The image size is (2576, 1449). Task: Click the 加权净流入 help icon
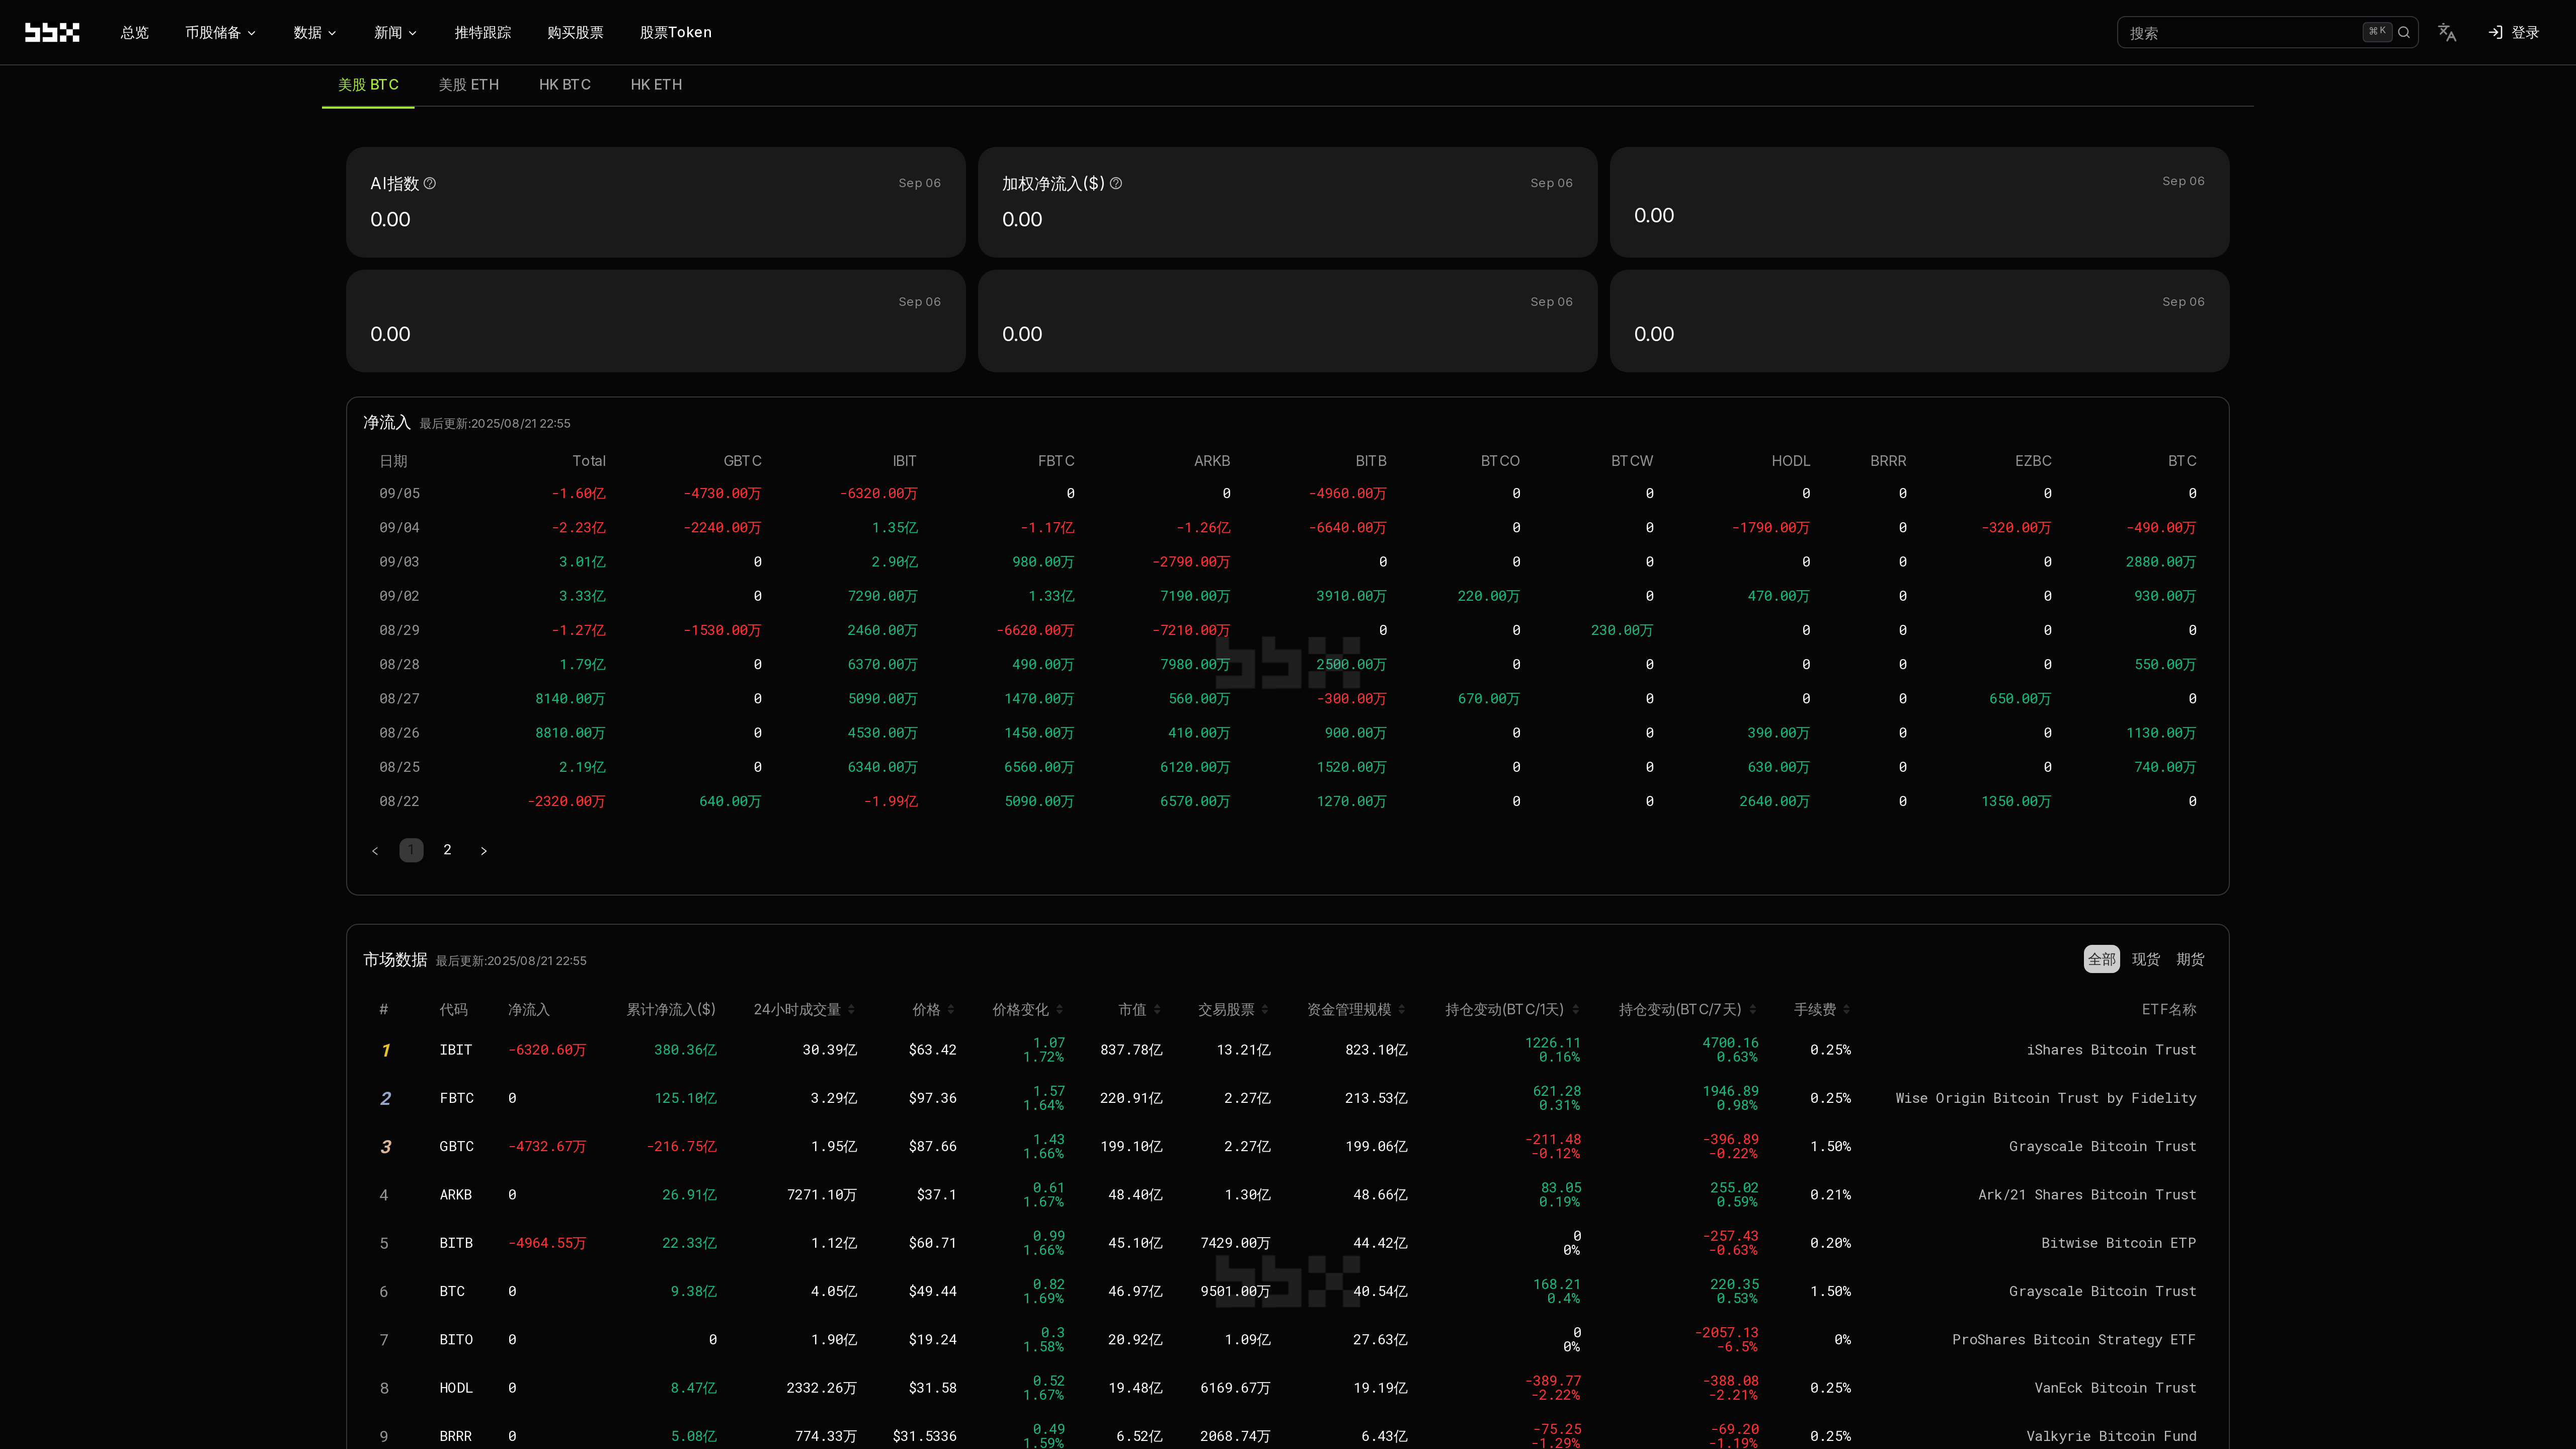pyautogui.click(x=1116, y=183)
